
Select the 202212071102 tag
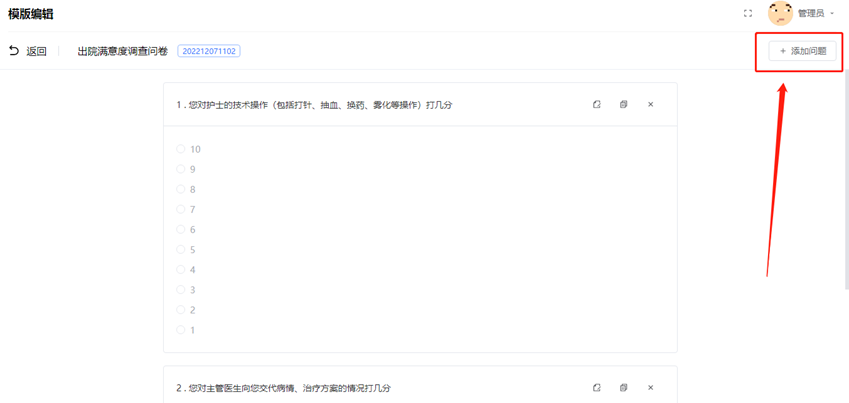209,51
